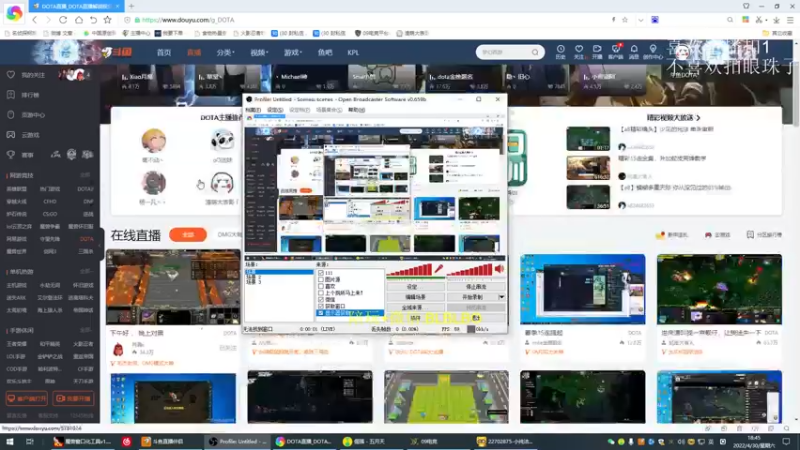The height and width of the screenshot is (450, 800).
Task: Mute desktop speaker icon in OBS window
Action: point(499,269)
